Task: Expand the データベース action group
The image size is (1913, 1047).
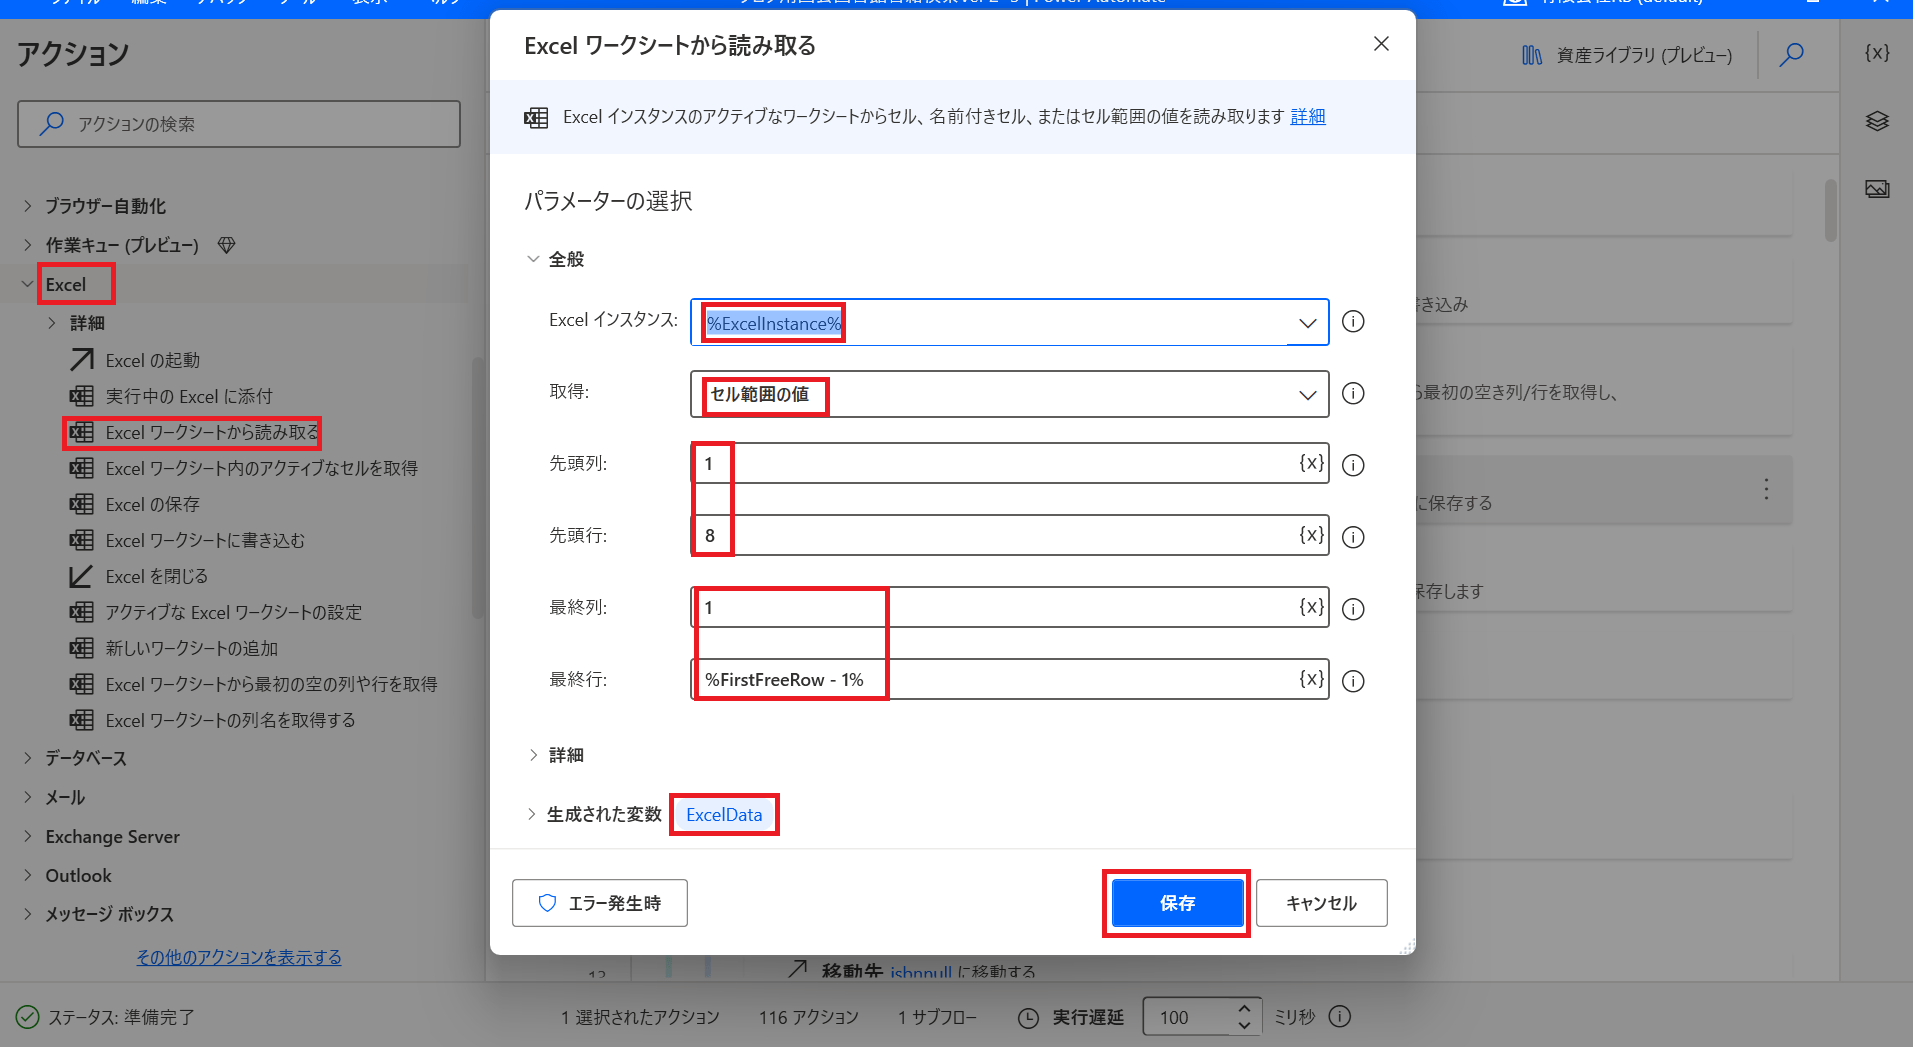Action: 28,758
